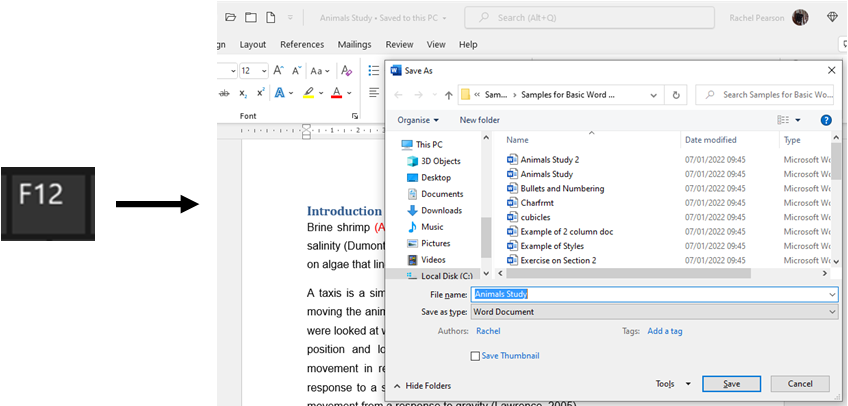Expand the Save as type dropdown
The height and width of the screenshot is (406, 848).
click(654, 312)
